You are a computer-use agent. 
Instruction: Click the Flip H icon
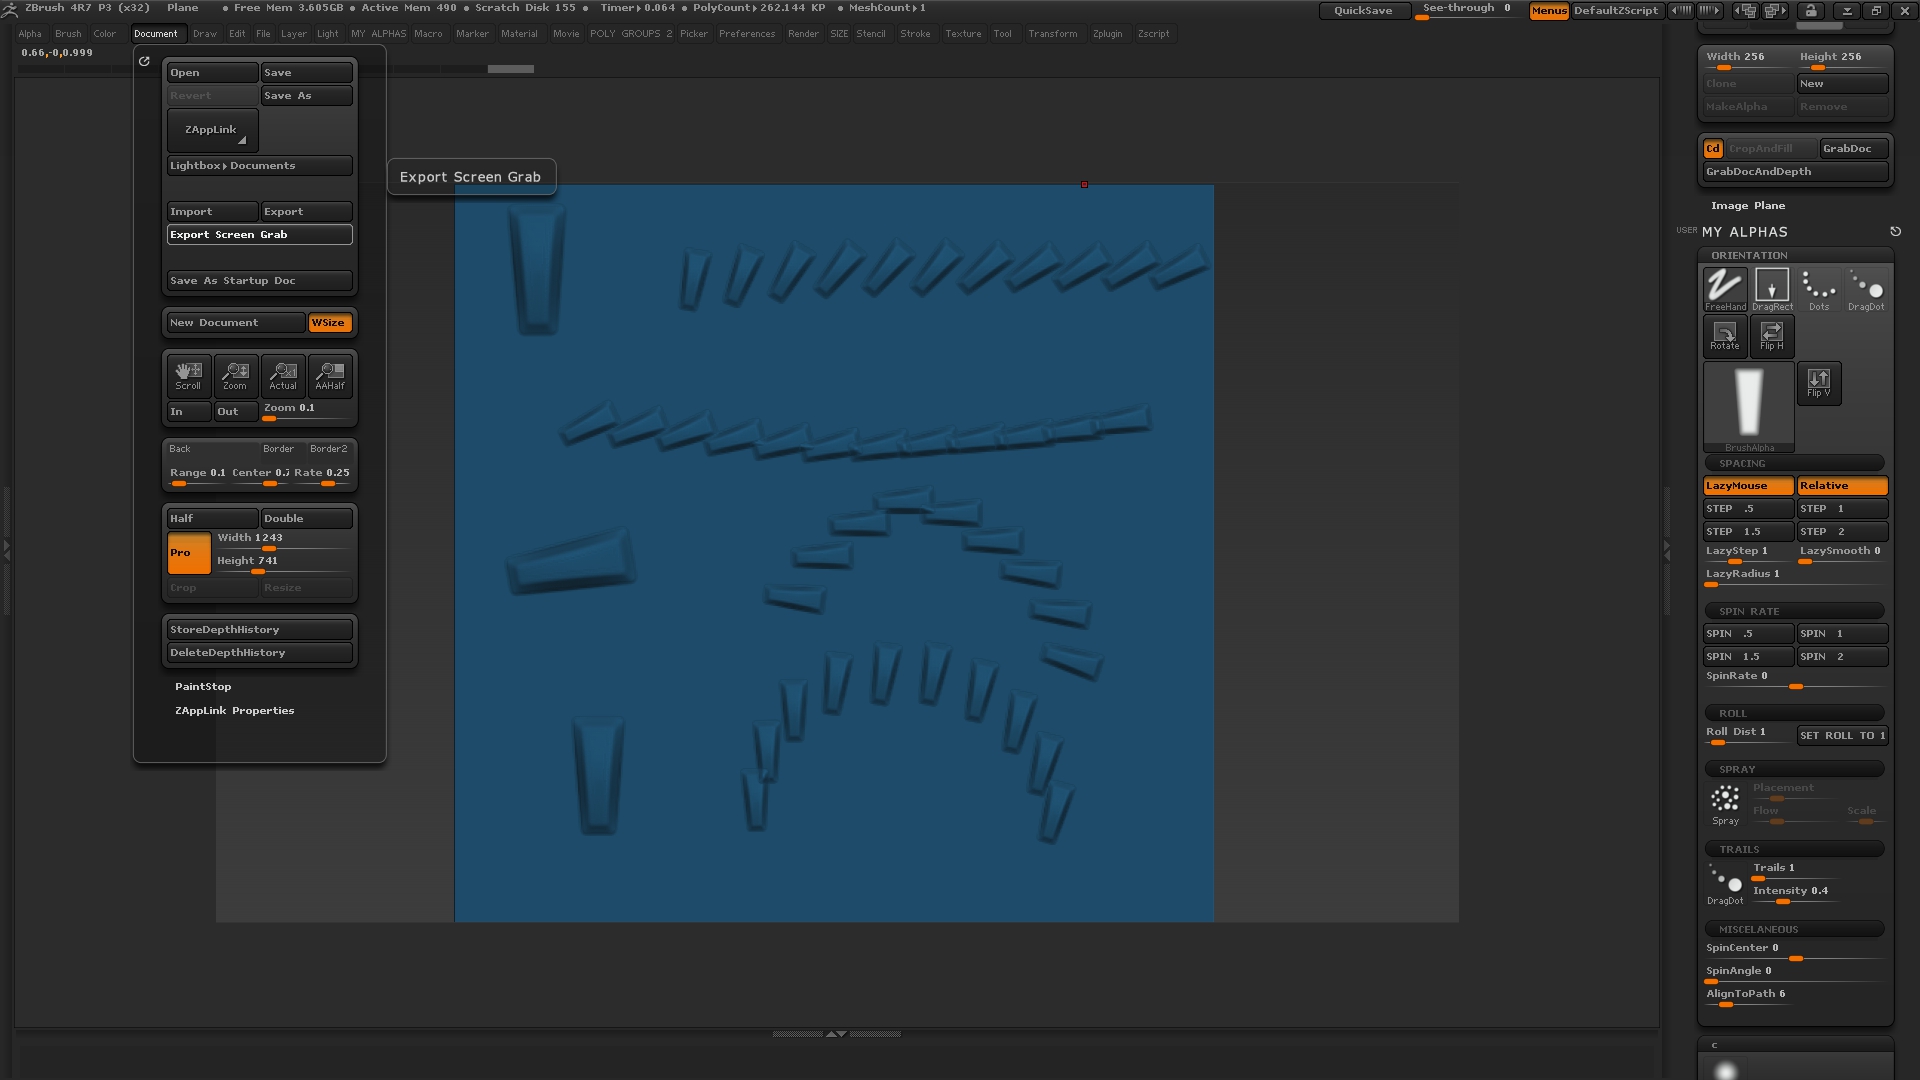[1772, 335]
